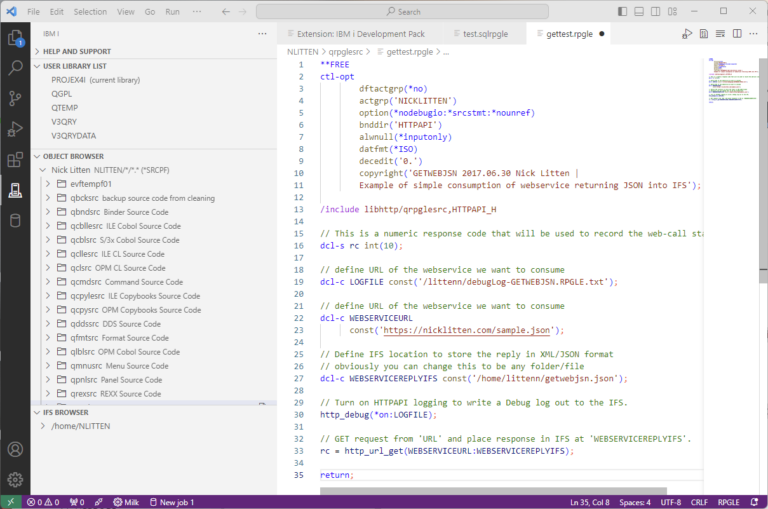
Task: Open the View menu
Action: 125,12
